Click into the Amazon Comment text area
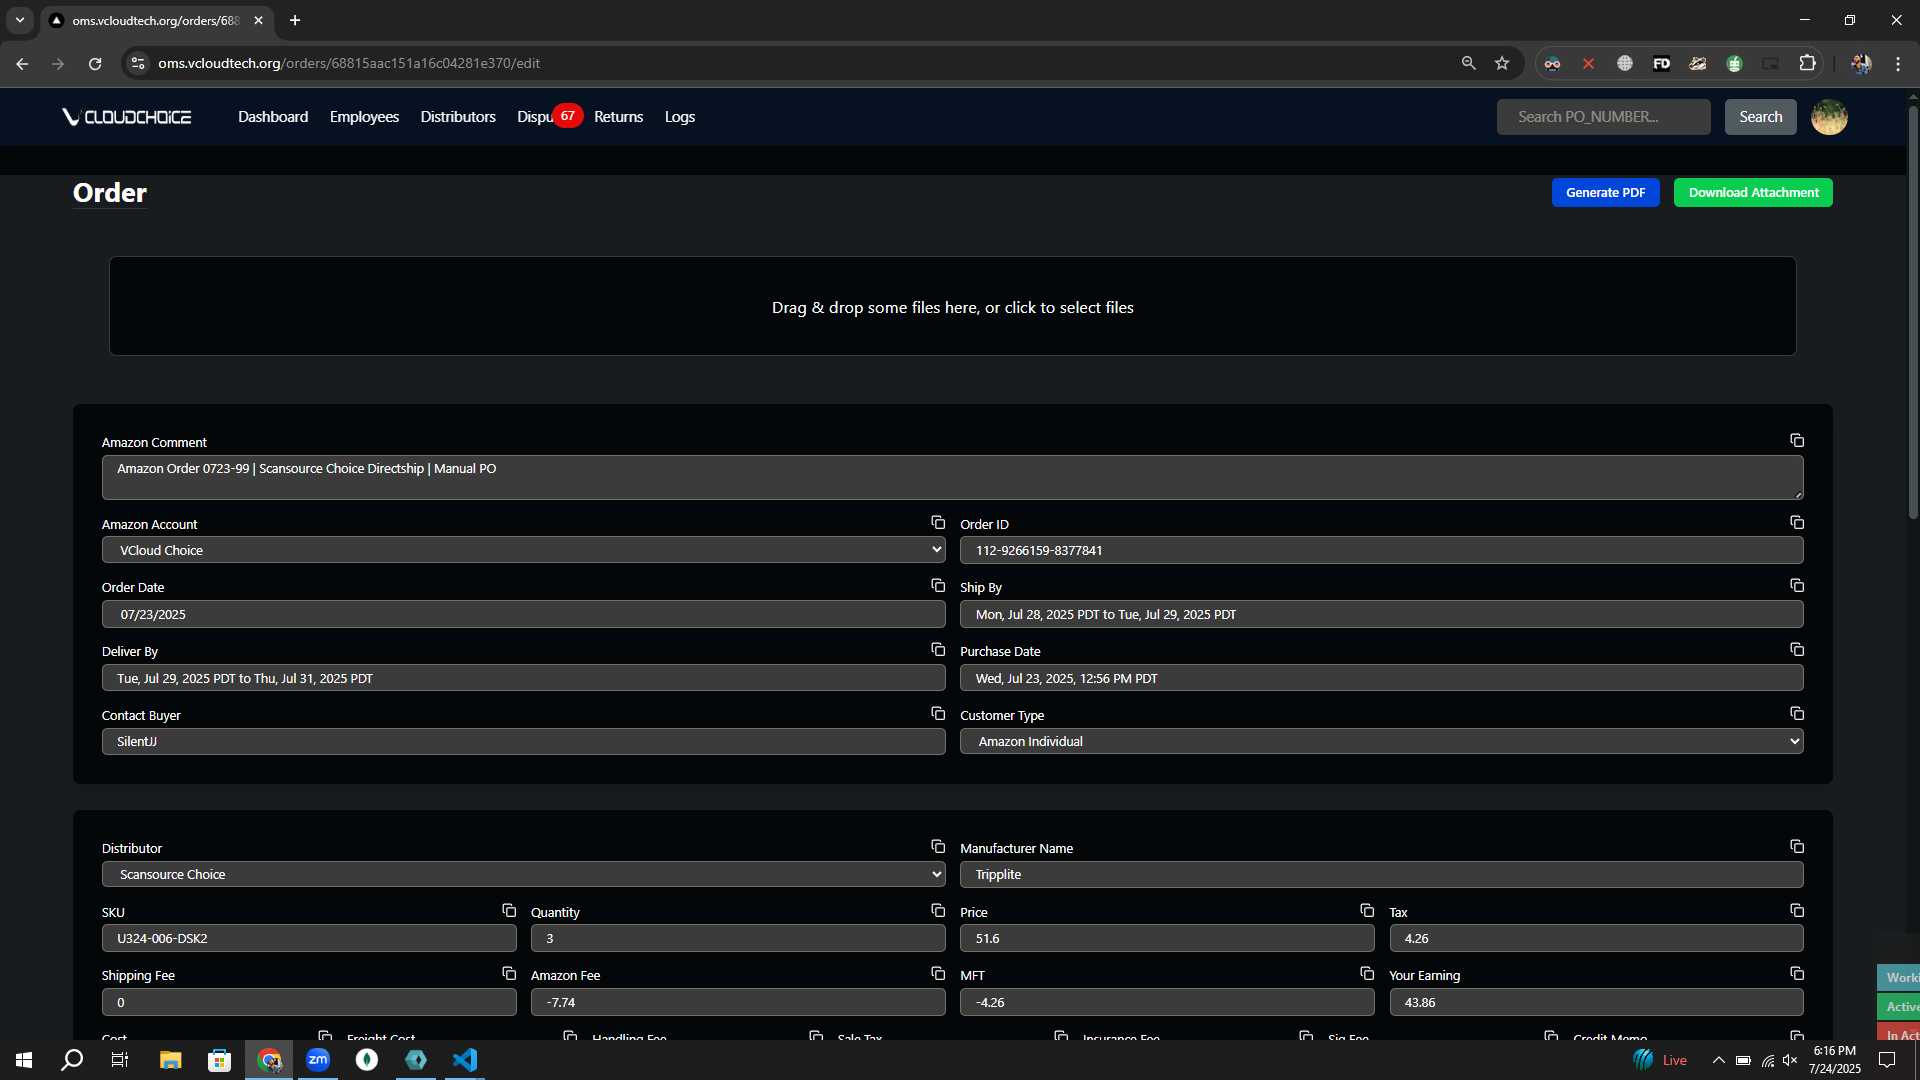The image size is (1920, 1080). [952, 477]
